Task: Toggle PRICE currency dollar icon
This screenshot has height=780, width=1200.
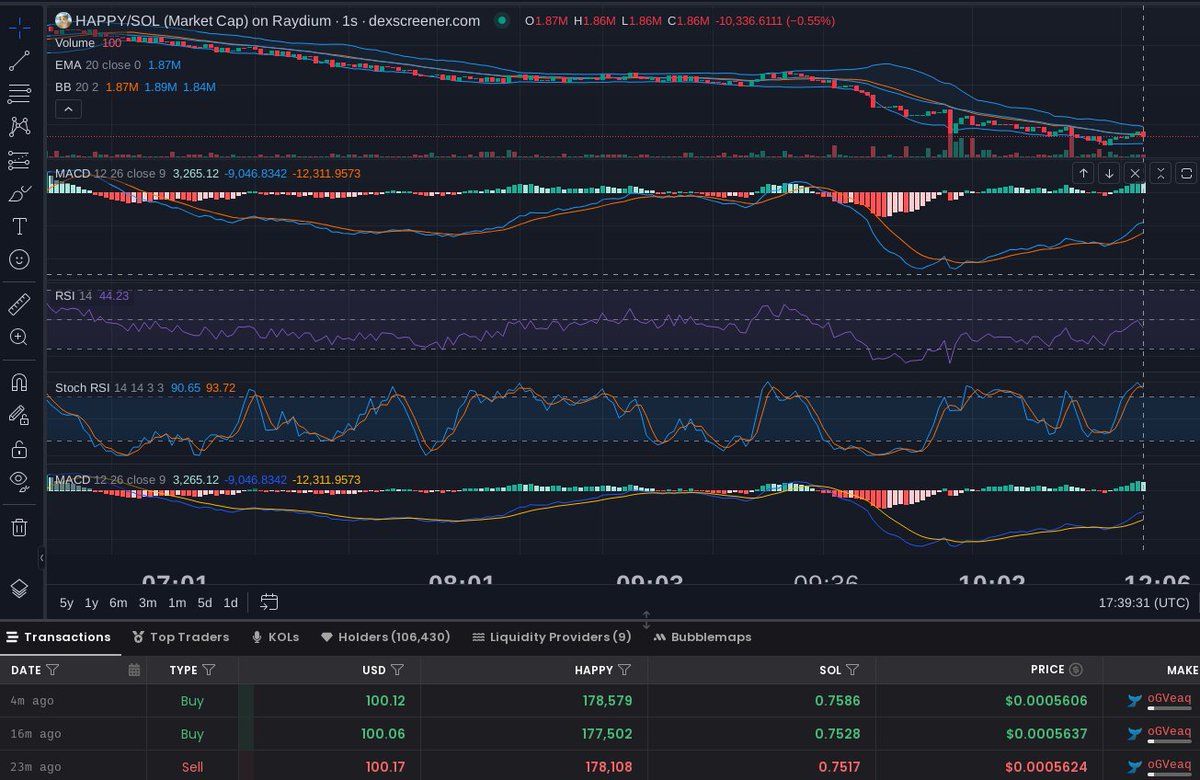Action: pyautogui.click(x=1076, y=670)
